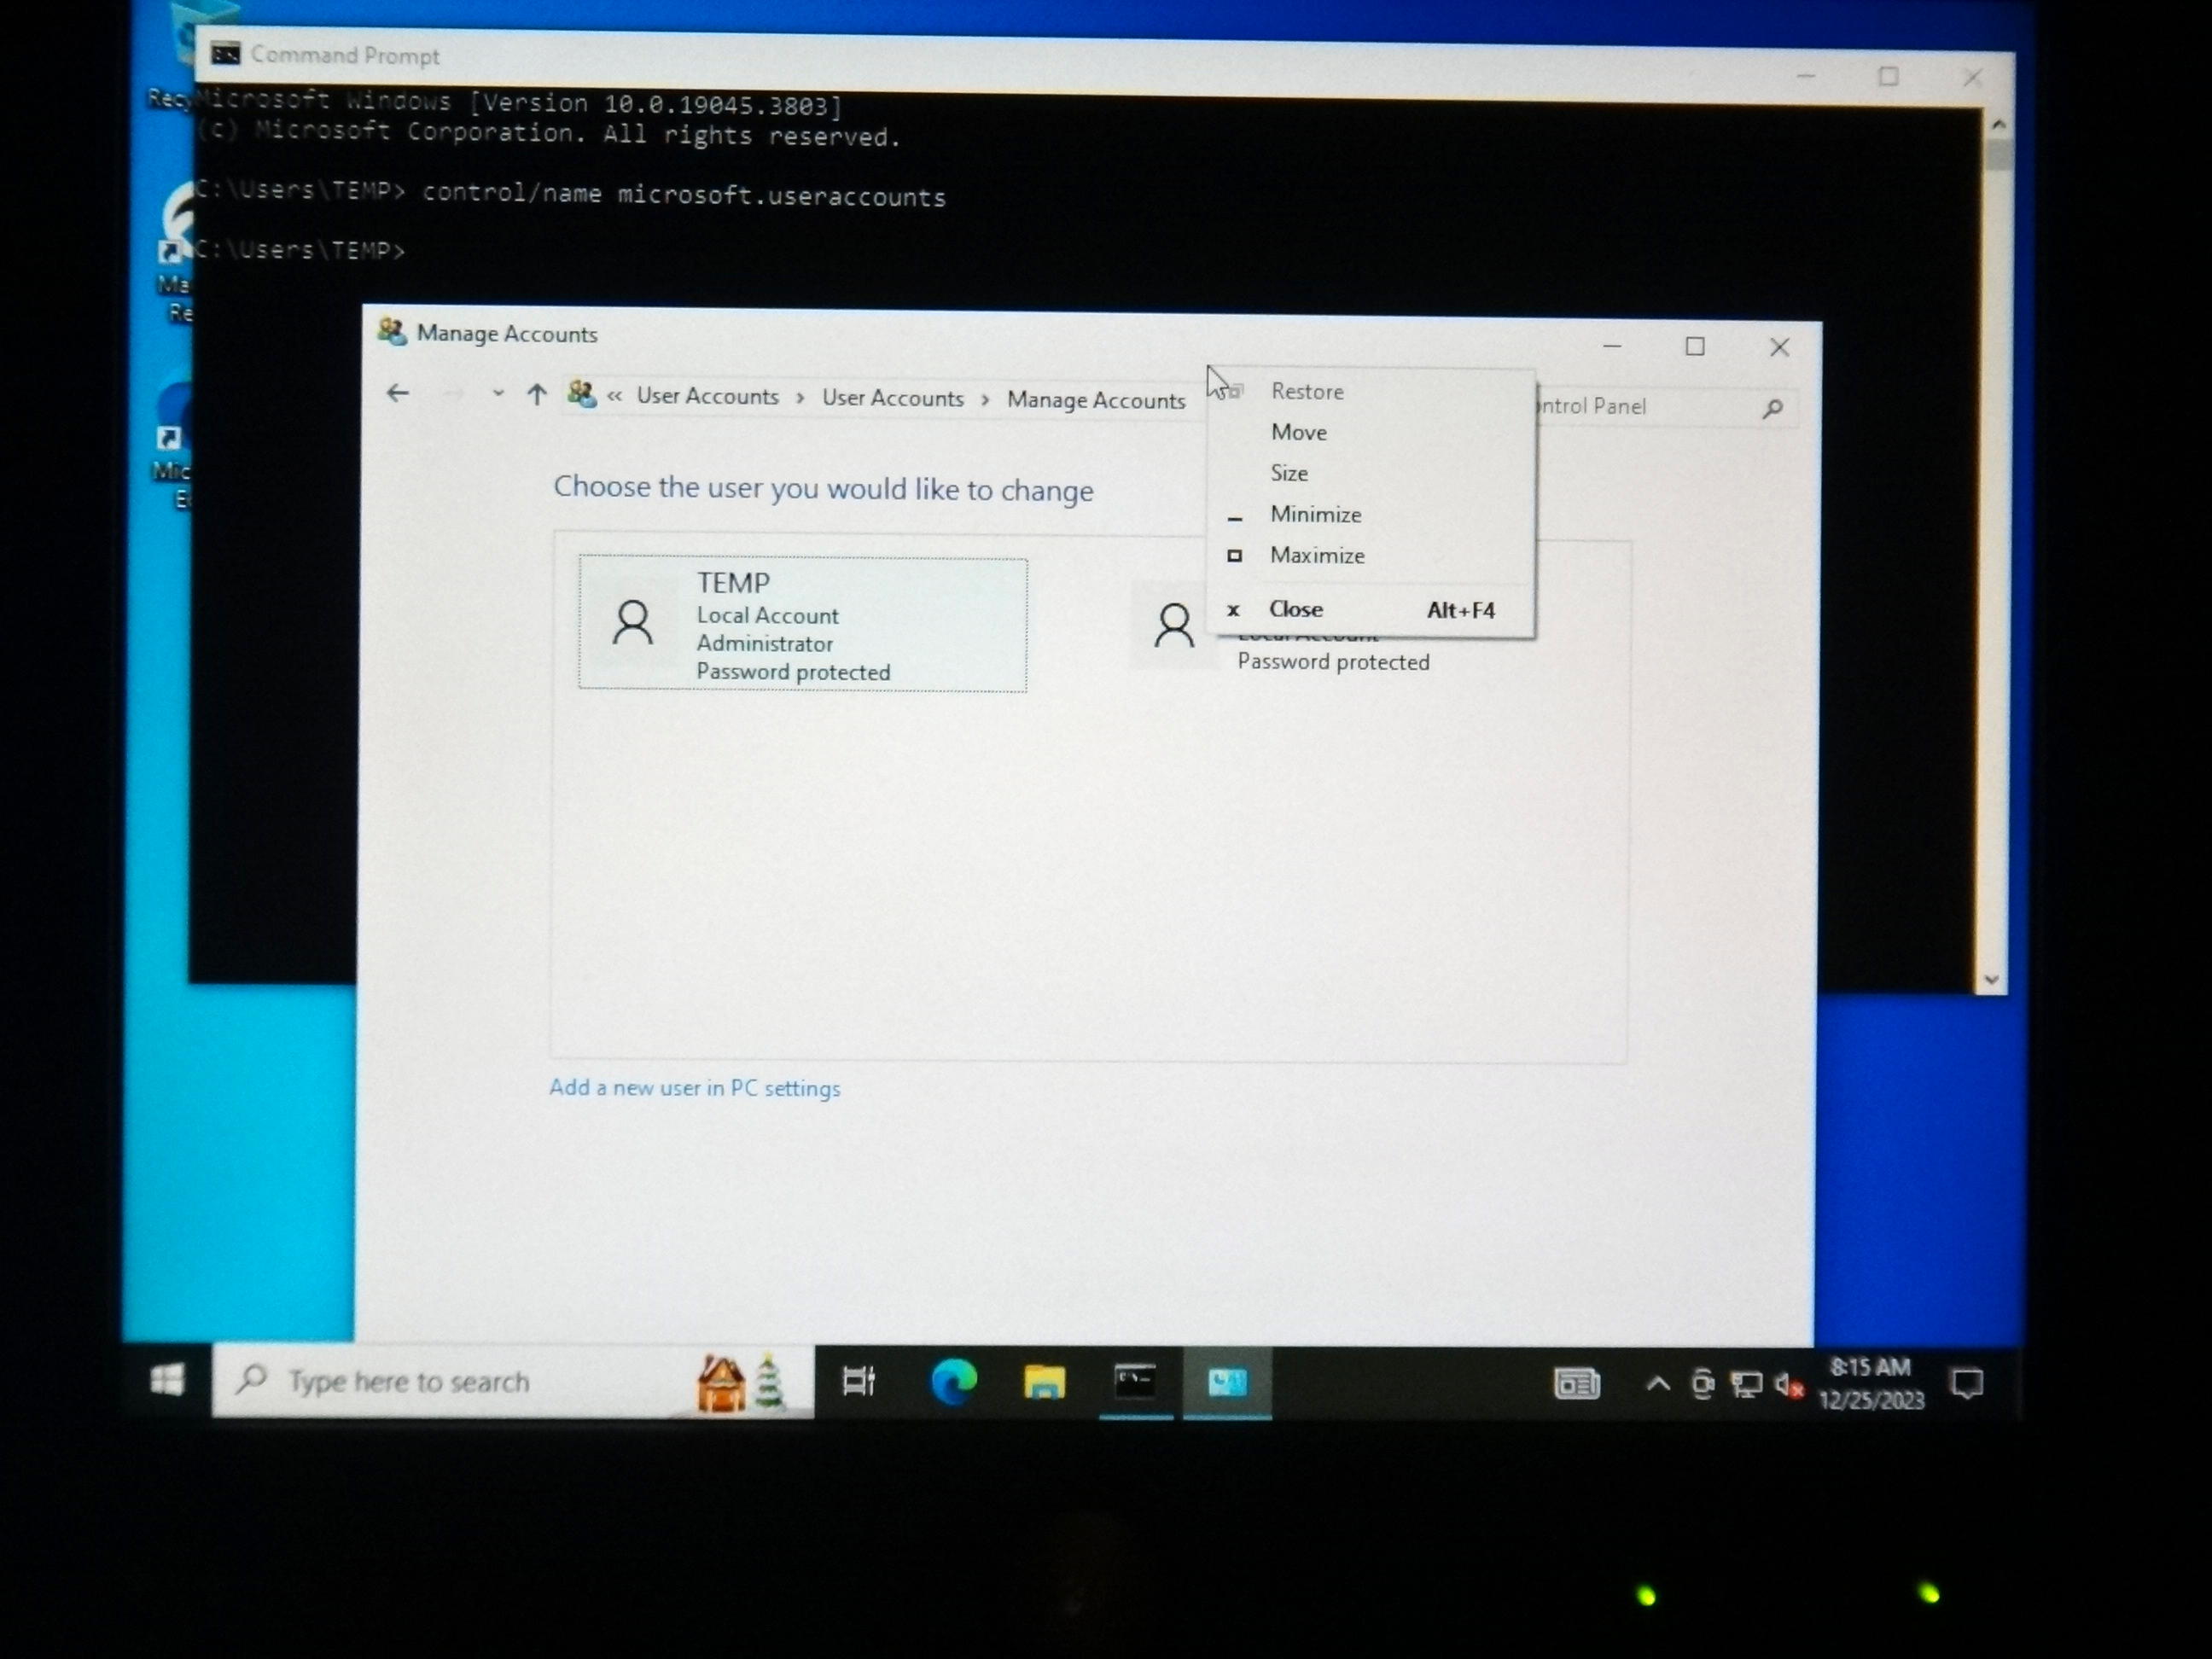Click the second account's avatar icon
Screen dimensions: 2212x1659
[1174, 626]
